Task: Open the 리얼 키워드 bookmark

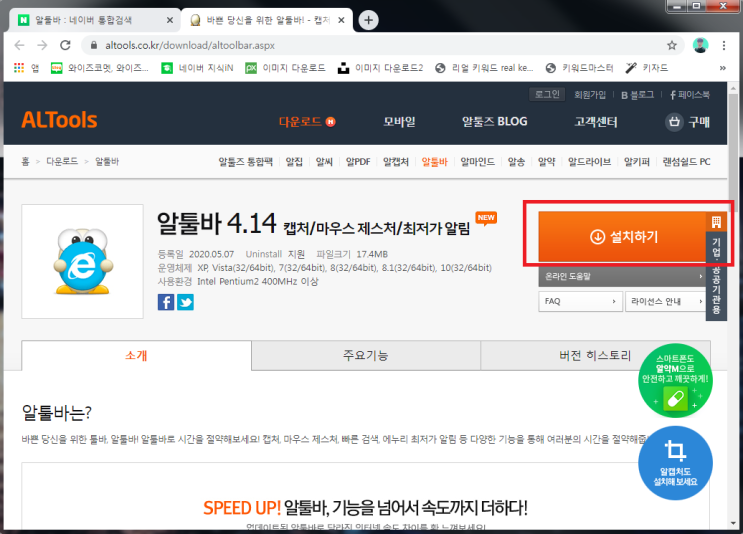Action: [x=484, y=68]
